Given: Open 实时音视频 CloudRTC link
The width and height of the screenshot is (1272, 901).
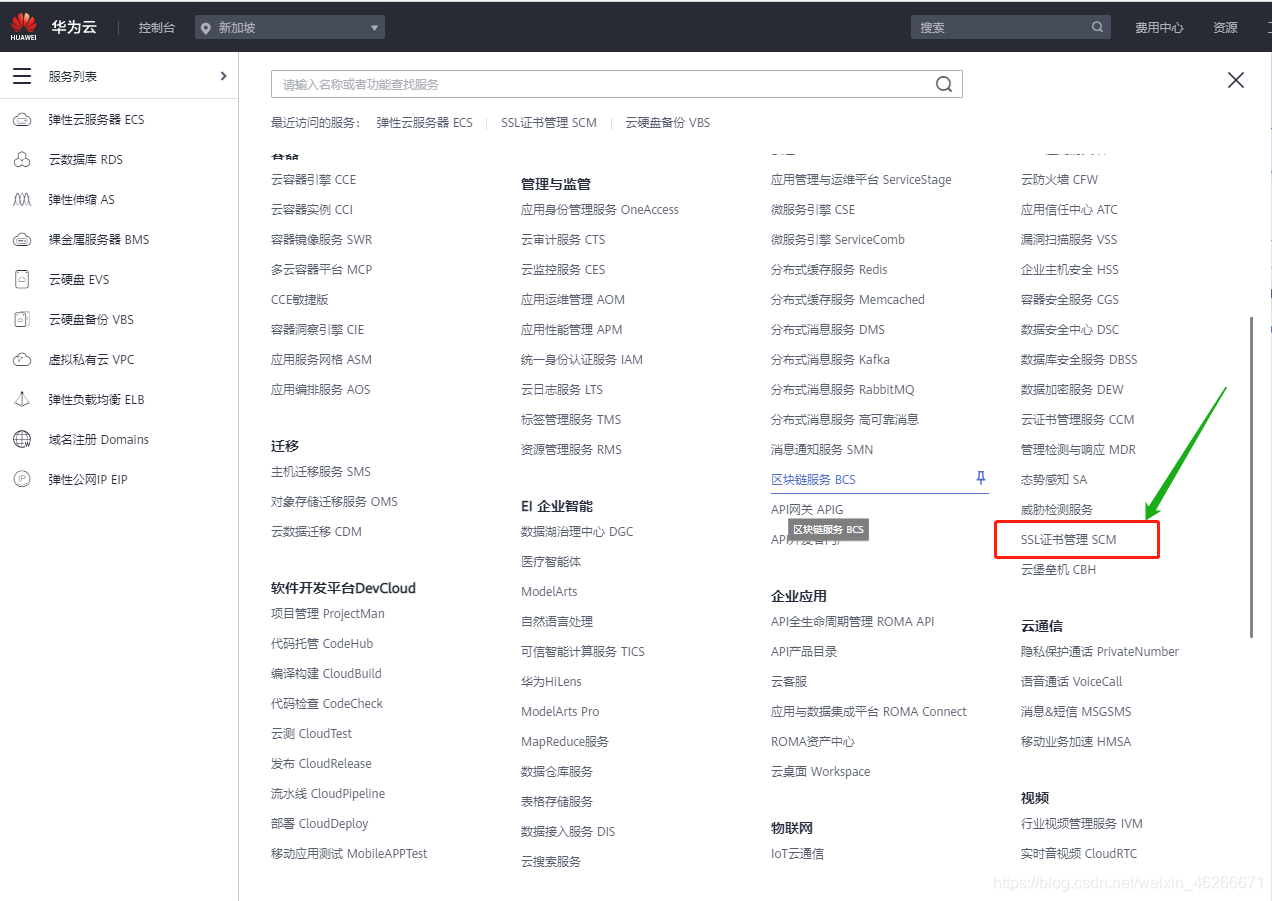Looking at the screenshot, I should pyautogui.click(x=1079, y=854).
